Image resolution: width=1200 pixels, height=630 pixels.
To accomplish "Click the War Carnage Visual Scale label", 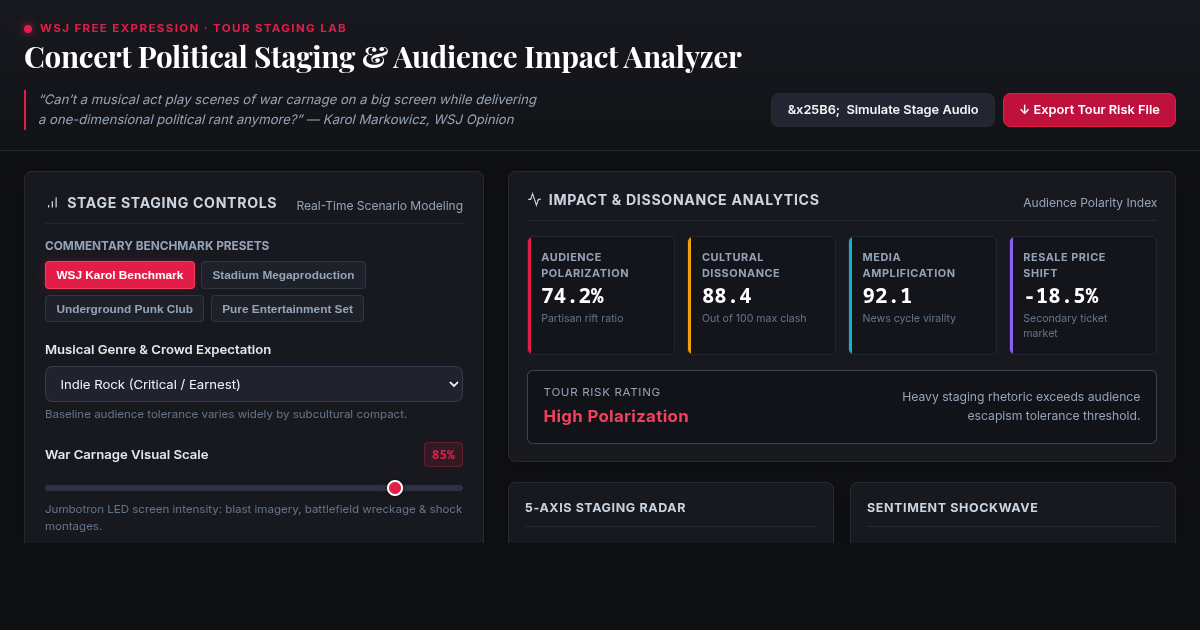I will [127, 455].
